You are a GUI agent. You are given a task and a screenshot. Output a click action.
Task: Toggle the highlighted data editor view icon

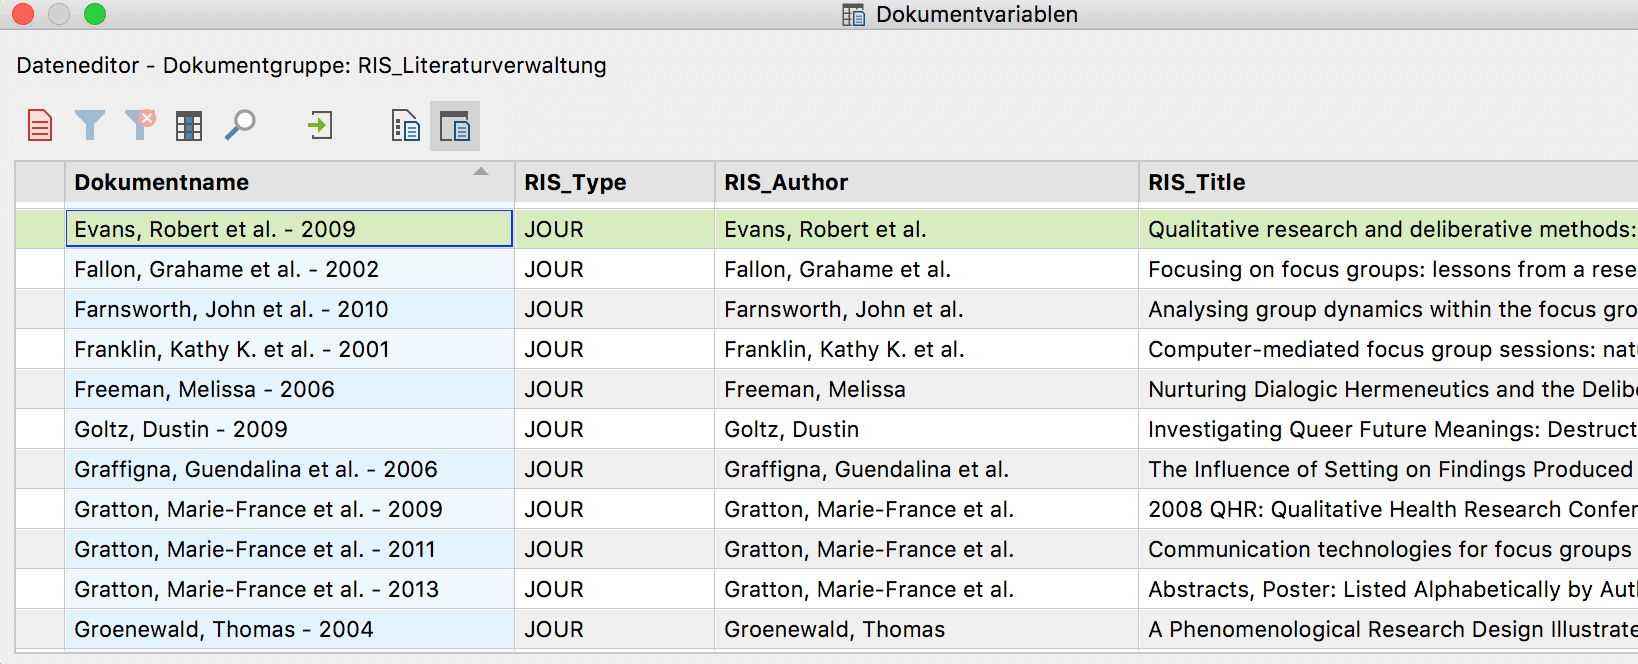[x=455, y=126]
